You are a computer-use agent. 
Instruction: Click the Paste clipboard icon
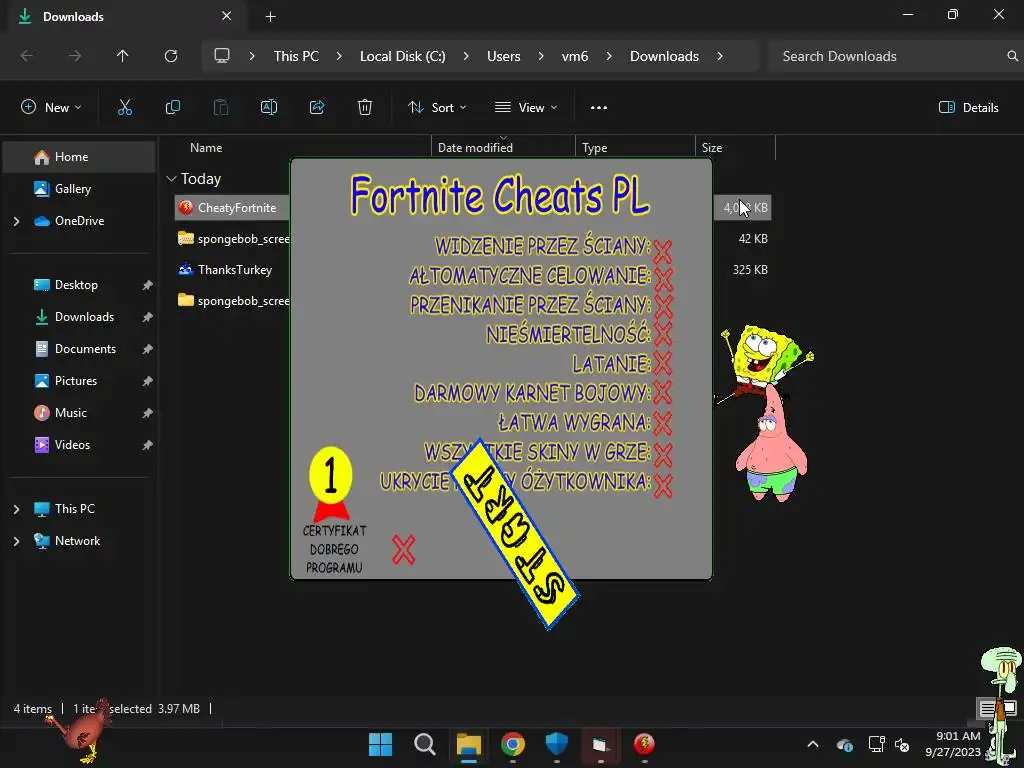[x=221, y=108]
